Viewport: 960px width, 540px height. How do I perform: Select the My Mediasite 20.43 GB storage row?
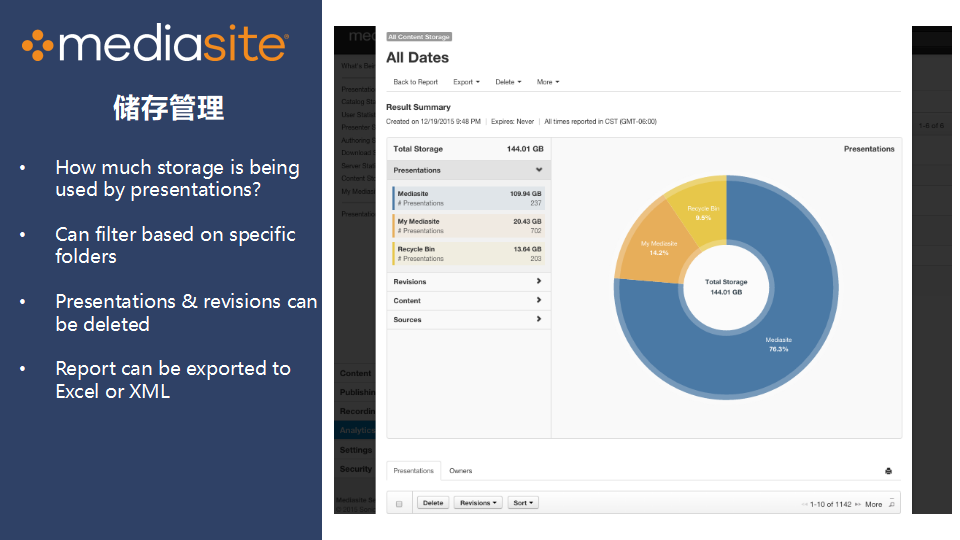coord(468,226)
